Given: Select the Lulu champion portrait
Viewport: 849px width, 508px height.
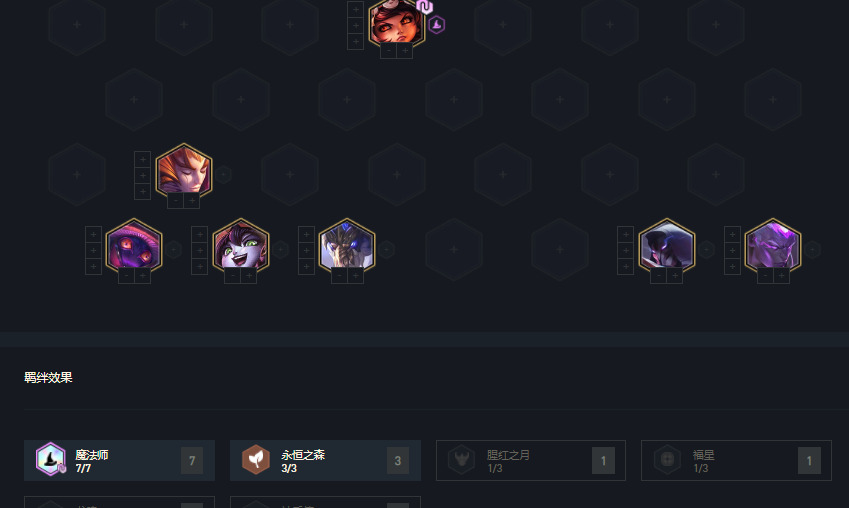Looking at the screenshot, I should click(241, 248).
